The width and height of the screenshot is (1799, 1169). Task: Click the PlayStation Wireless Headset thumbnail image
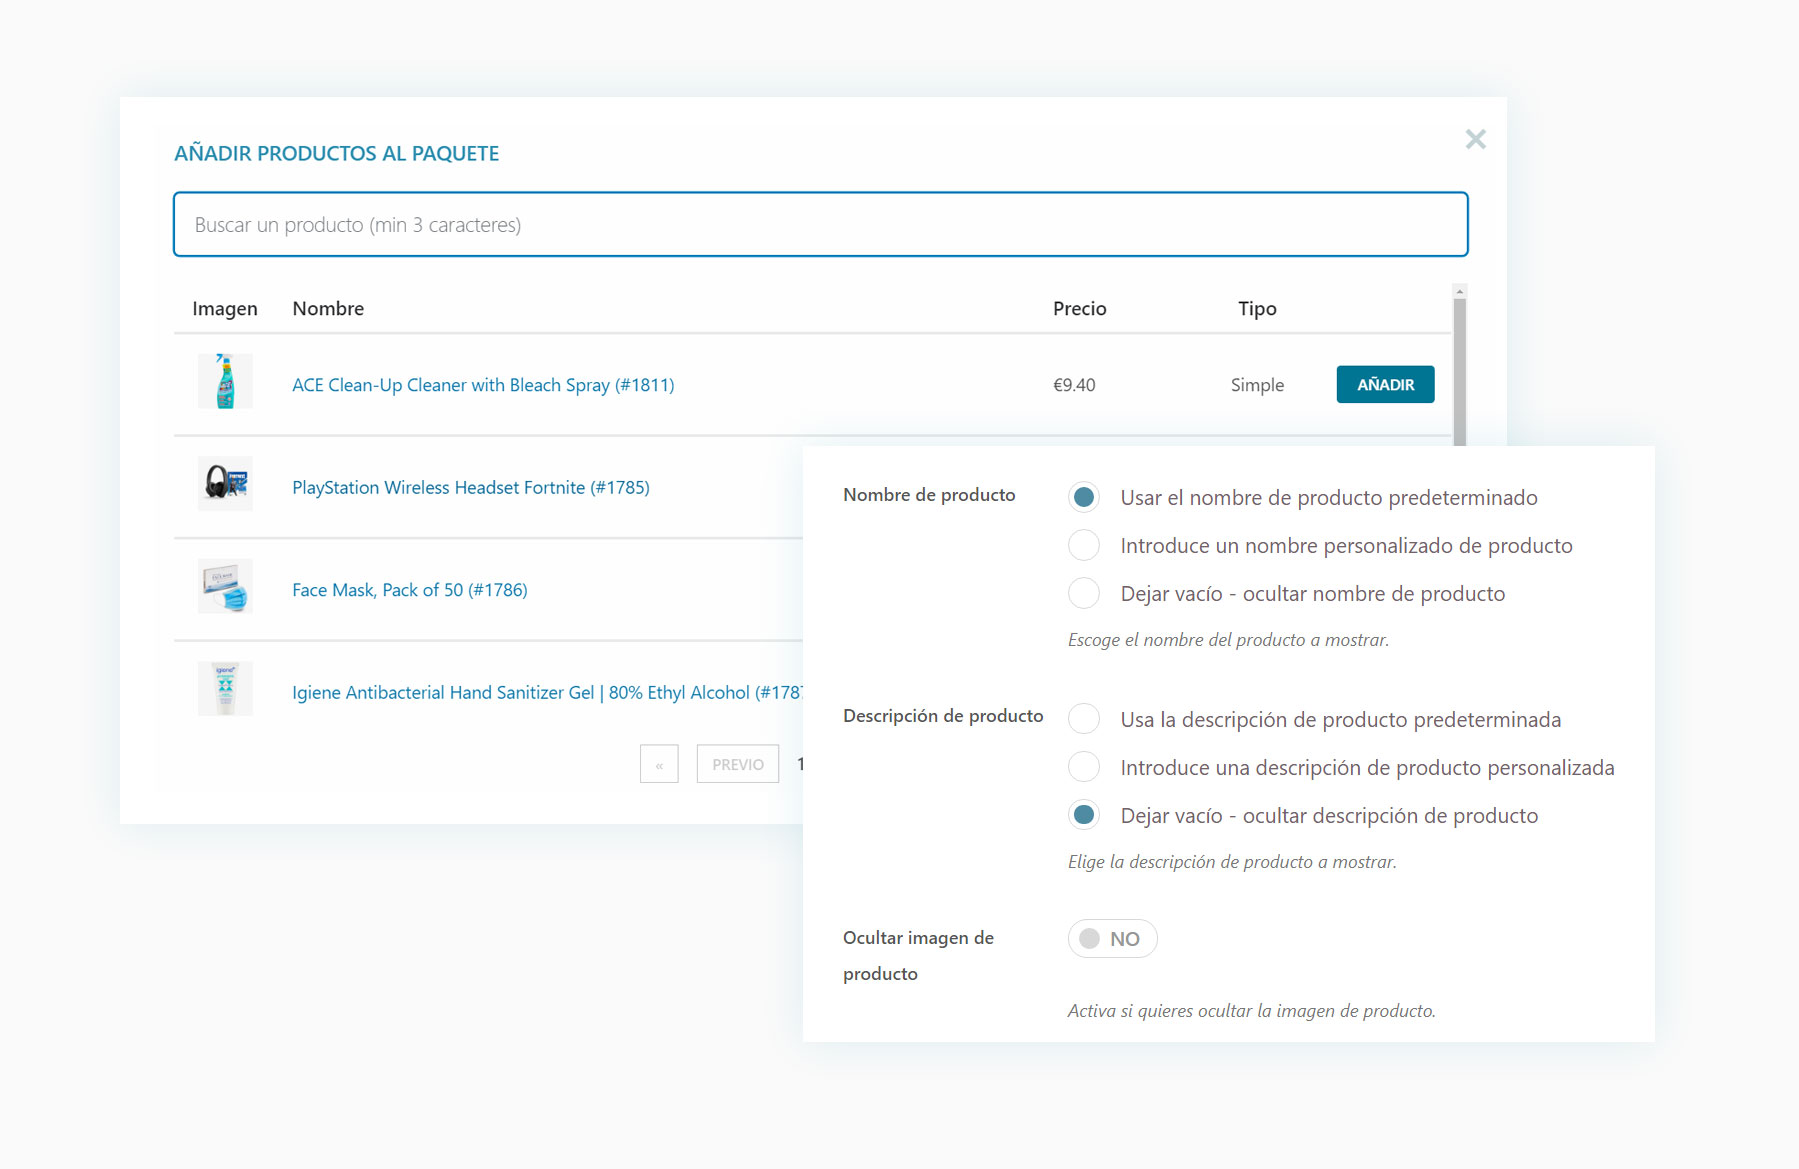point(225,484)
